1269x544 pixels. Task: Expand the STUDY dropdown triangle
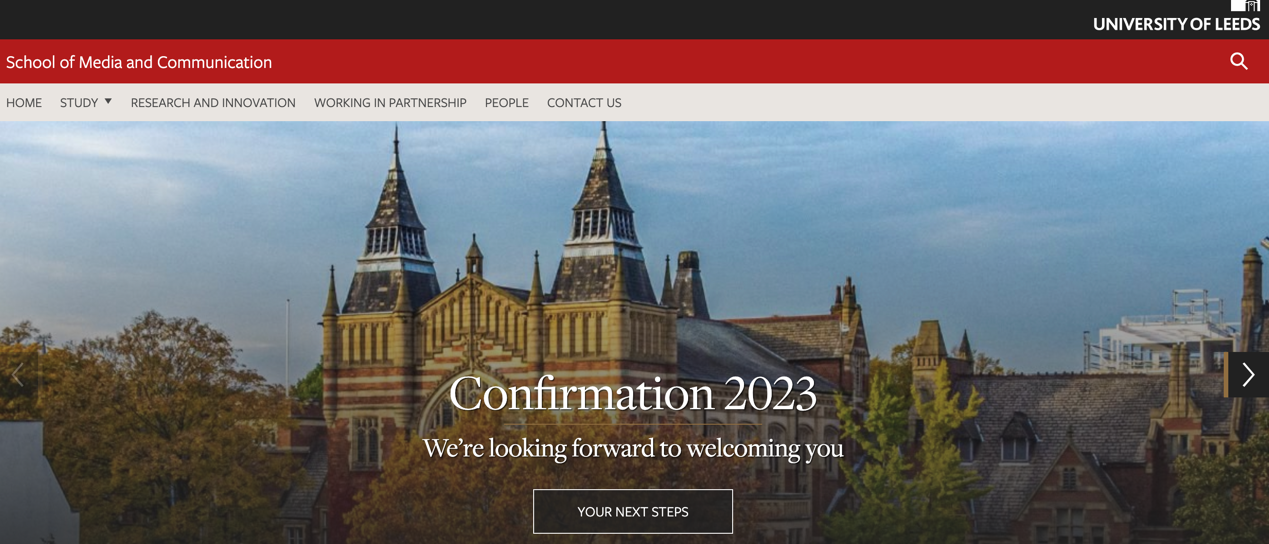point(108,101)
